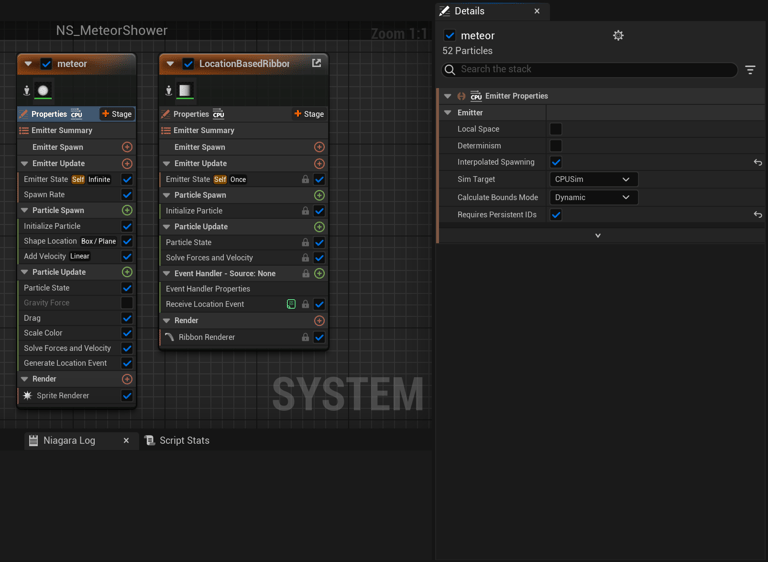Add module to meteor Particle Spawn
The width and height of the screenshot is (768, 562).
pyautogui.click(x=127, y=210)
